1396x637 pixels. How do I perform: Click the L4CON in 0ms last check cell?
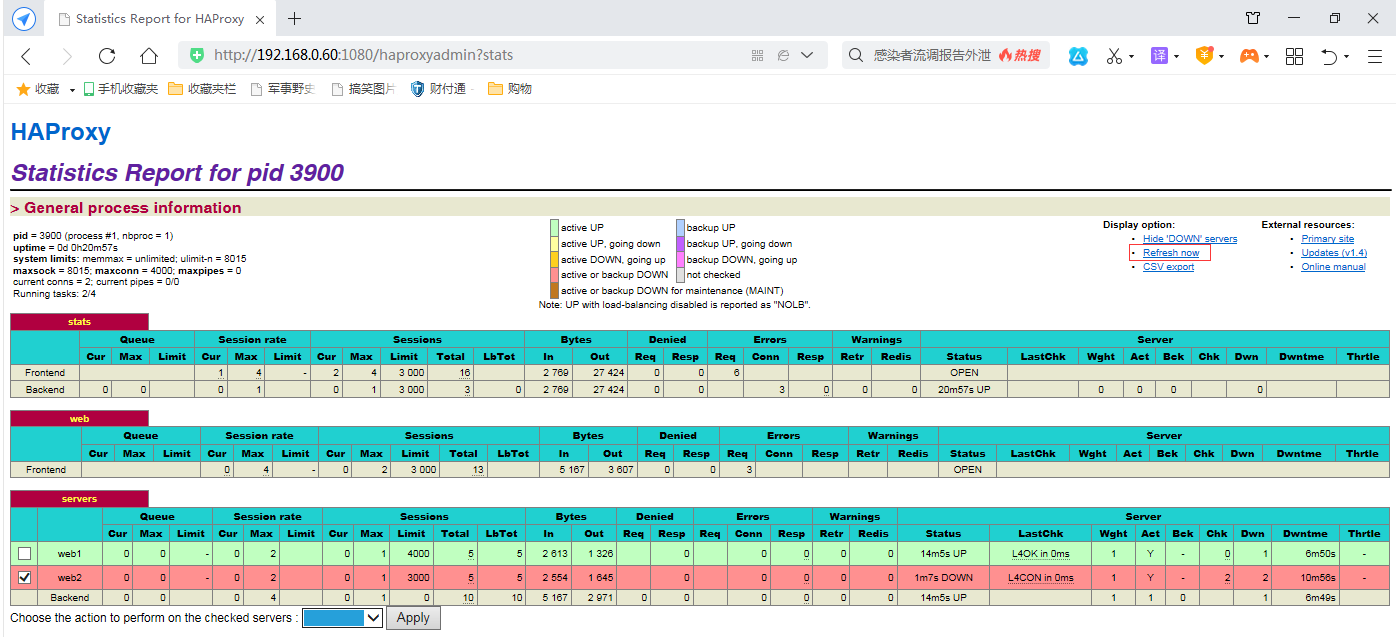(1040, 578)
